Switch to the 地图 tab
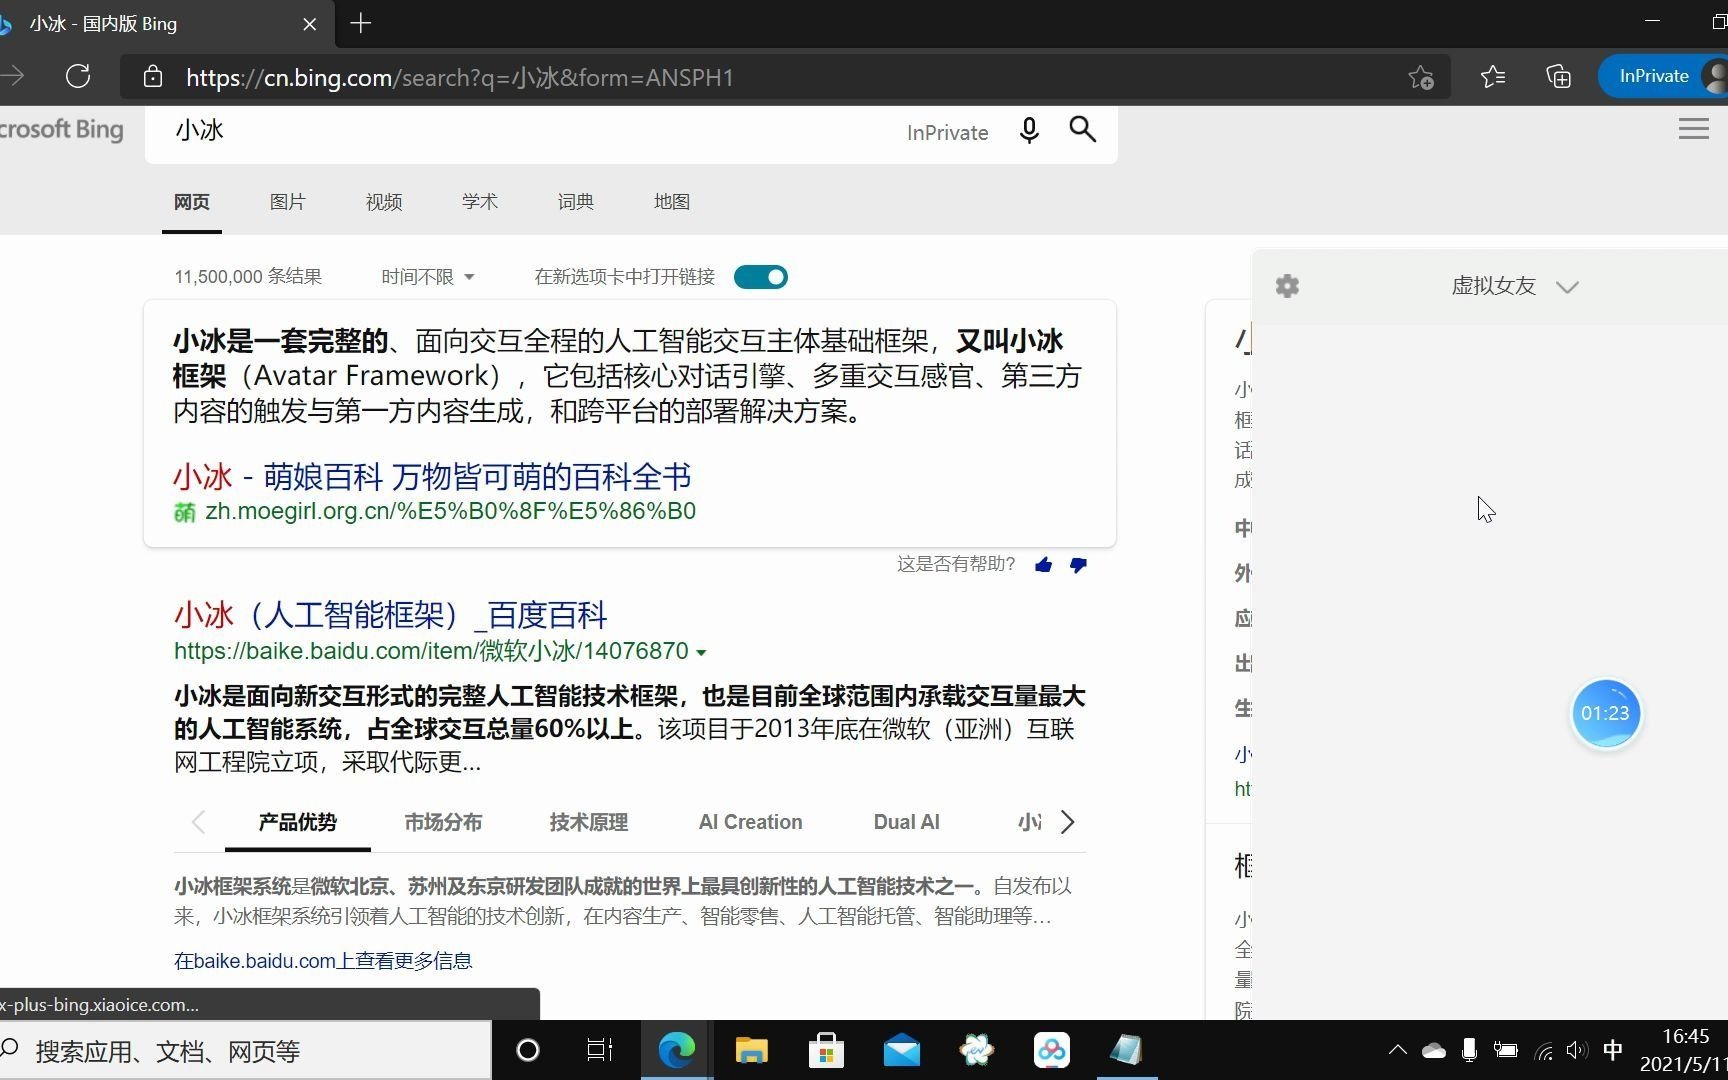Screen dimensions: 1728x1080 [x=672, y=202]
